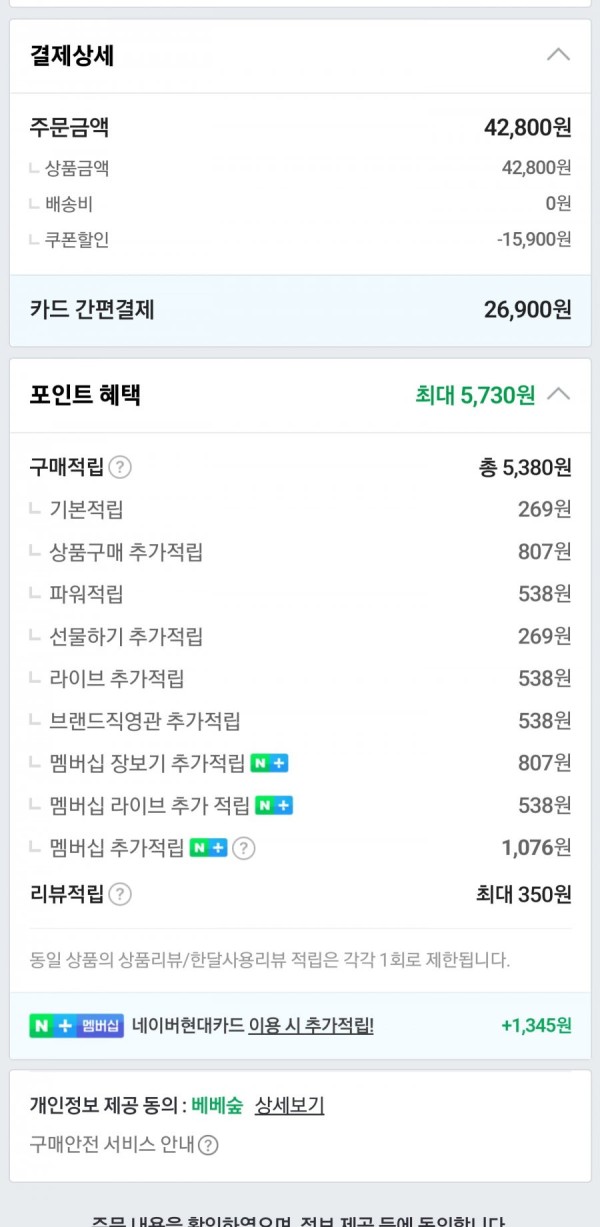The width and height of the screenshot is (600, 1227).
Task: Open help icon next to 리뷰적립
Action: (120, 894)
